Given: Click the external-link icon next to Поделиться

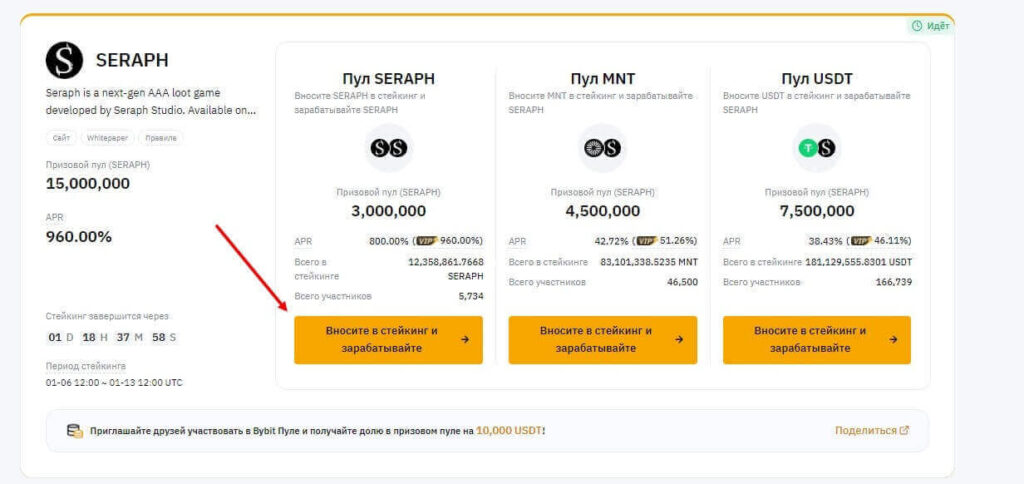Looking at the screenshot, I should [904, 430].
